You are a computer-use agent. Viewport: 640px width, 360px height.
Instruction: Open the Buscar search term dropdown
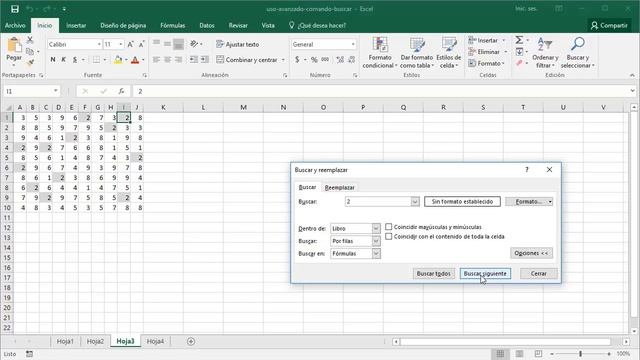pyautogui.click(x=415, y=201)
